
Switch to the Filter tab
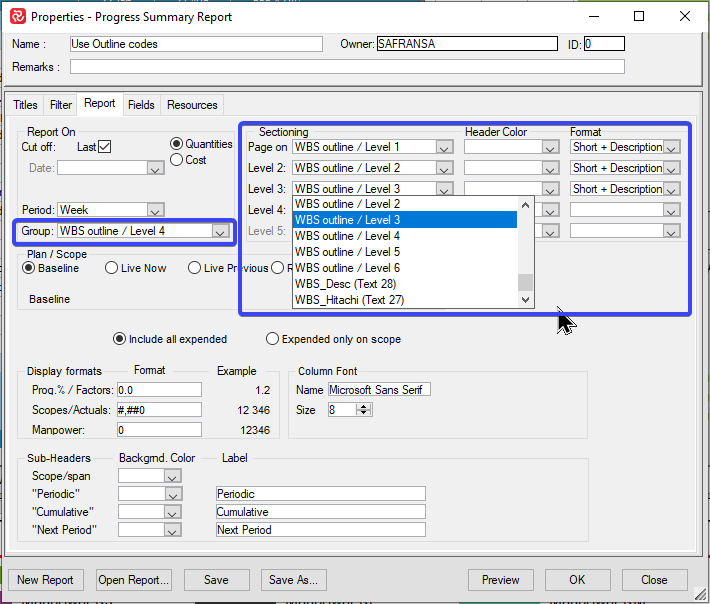[x=61, y=105]
